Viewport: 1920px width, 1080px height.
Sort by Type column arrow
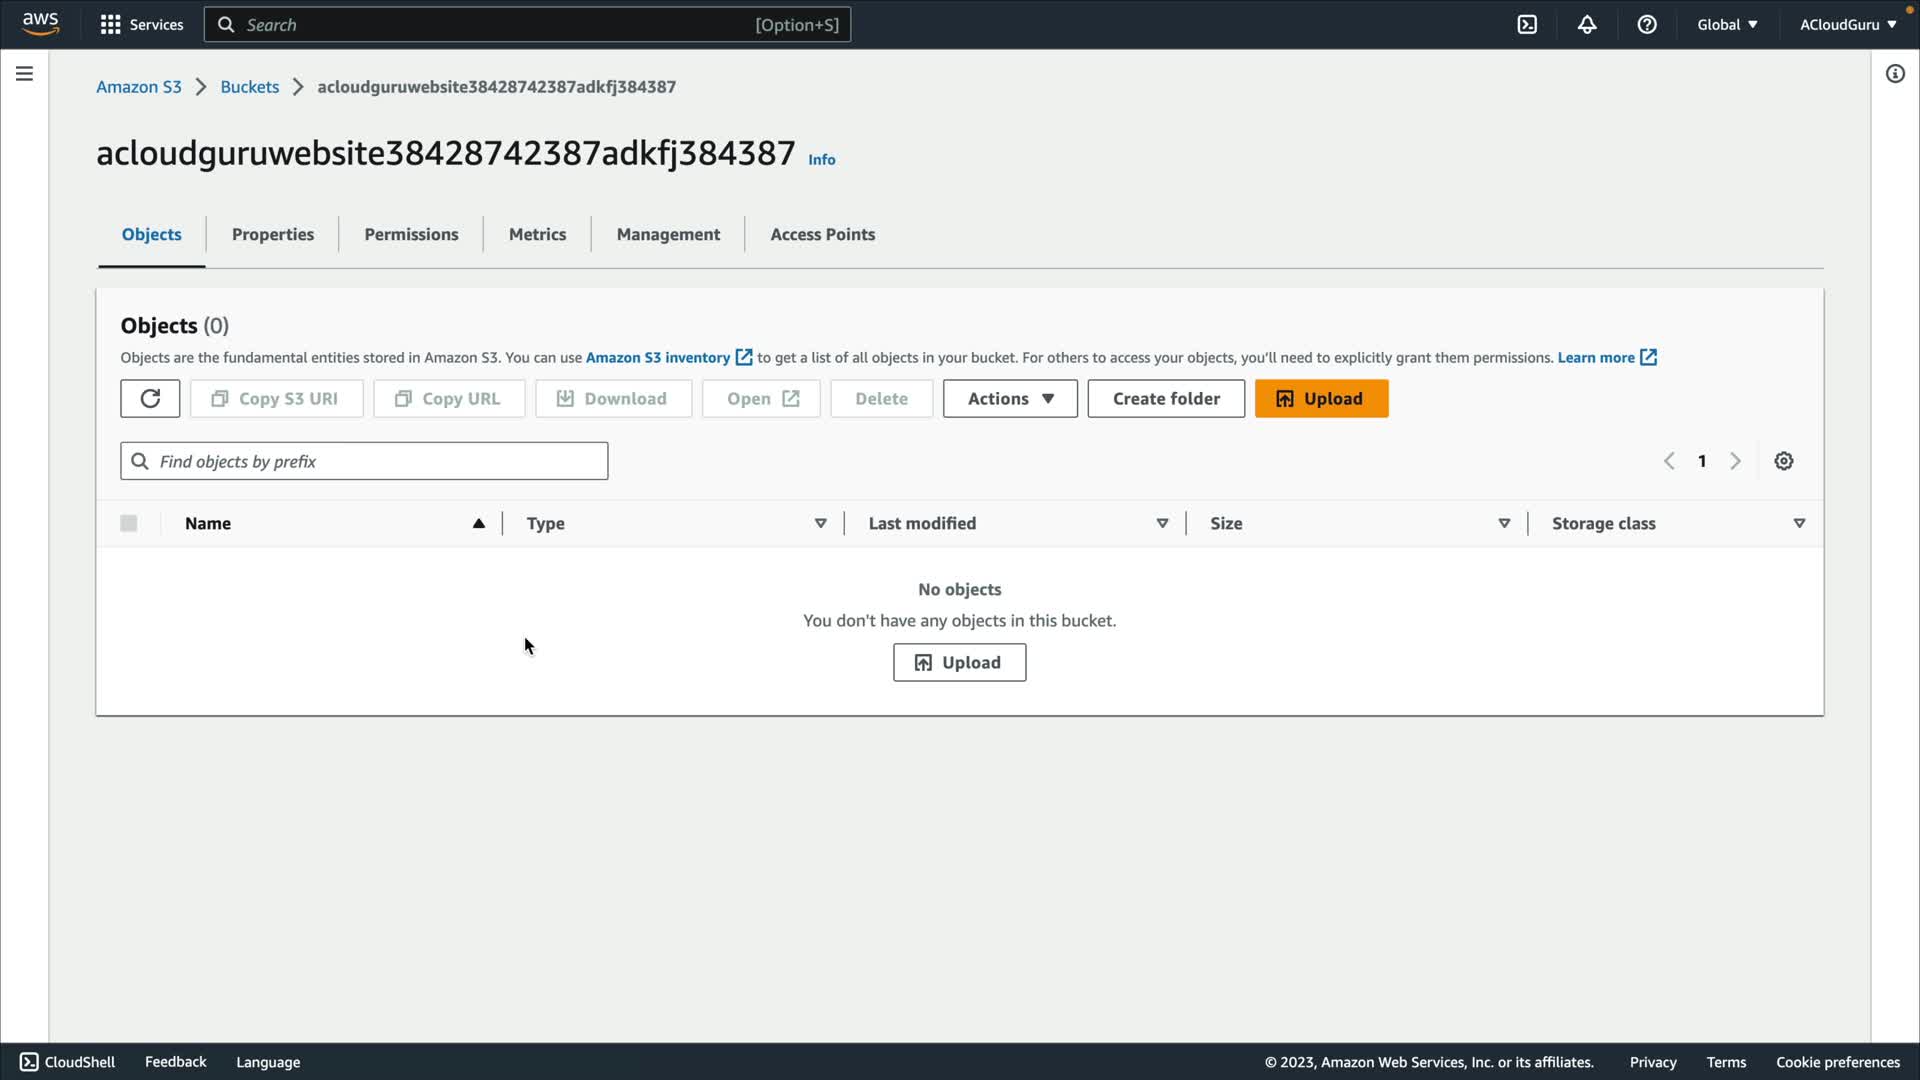(820, 523)
